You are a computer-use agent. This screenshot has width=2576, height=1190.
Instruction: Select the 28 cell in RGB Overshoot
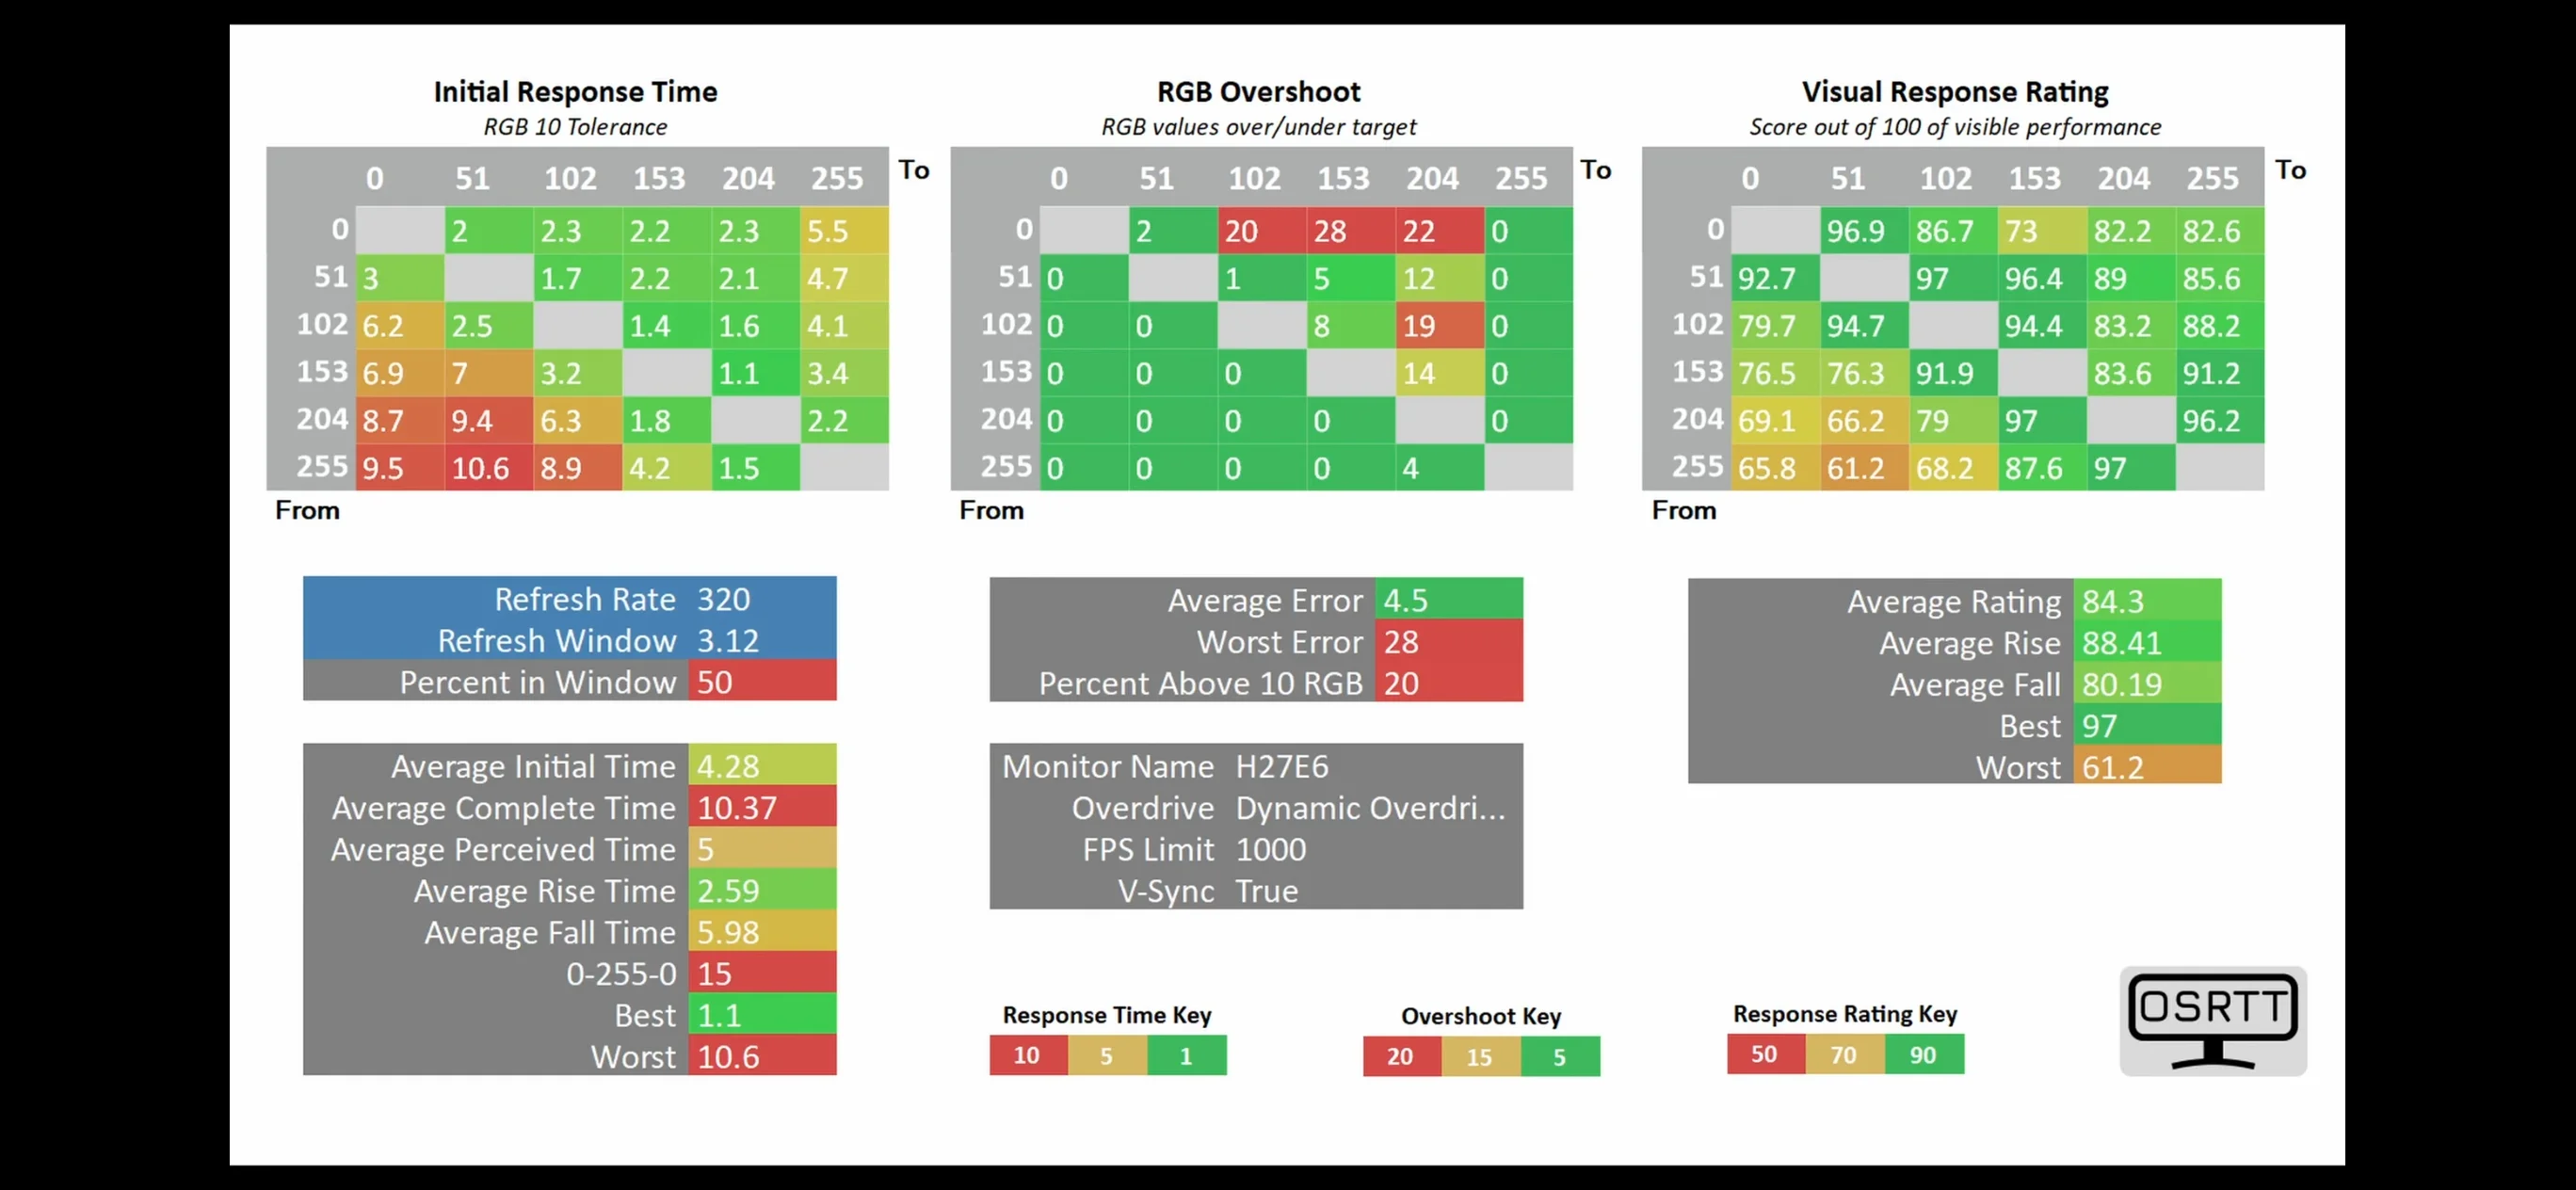tap(1350, 231)
